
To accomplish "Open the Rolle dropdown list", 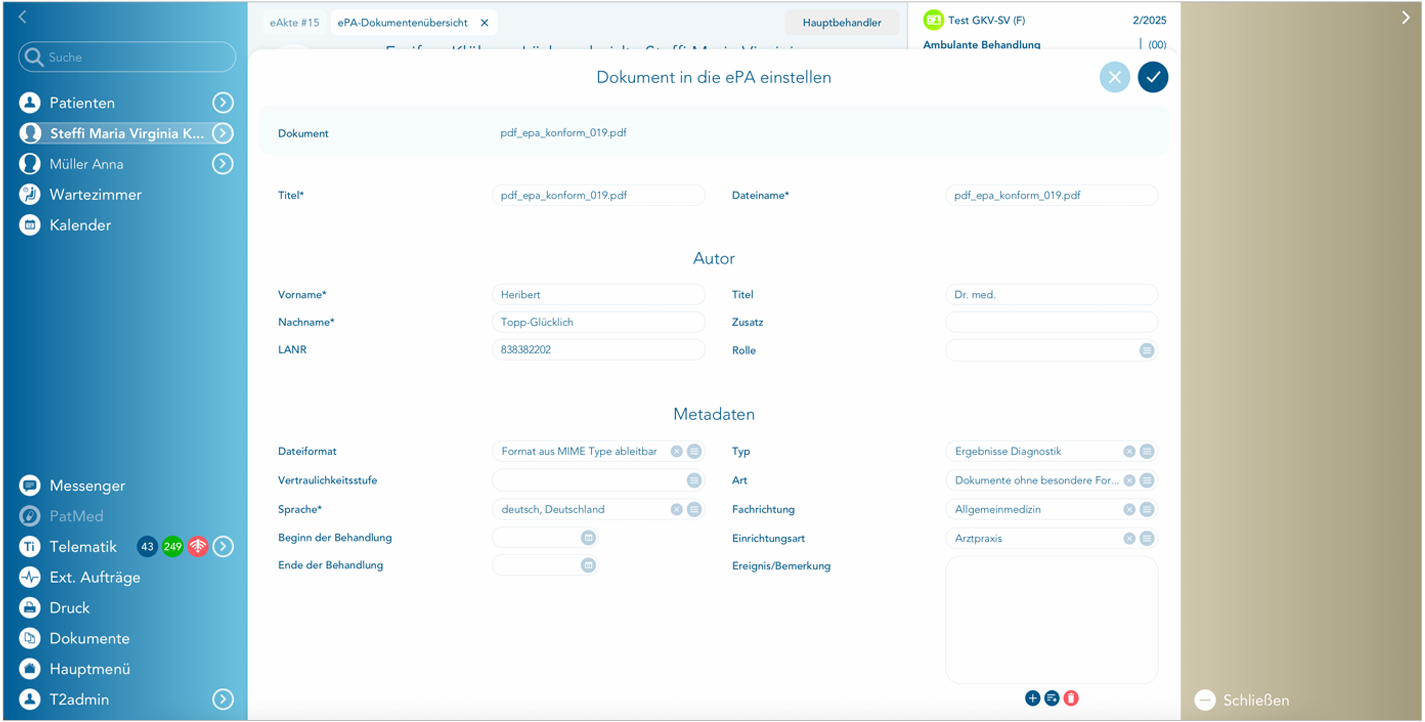I will (1146, 351).
